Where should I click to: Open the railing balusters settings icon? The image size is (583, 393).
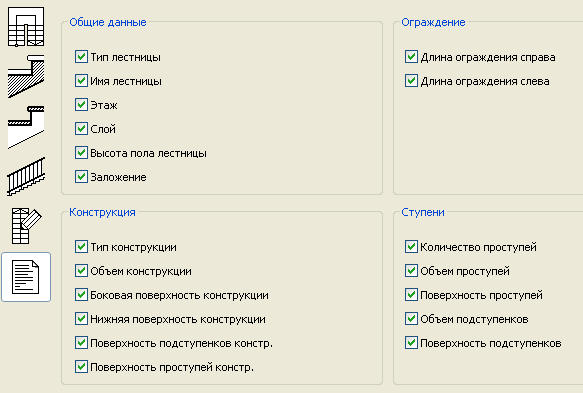click(26, 177)
